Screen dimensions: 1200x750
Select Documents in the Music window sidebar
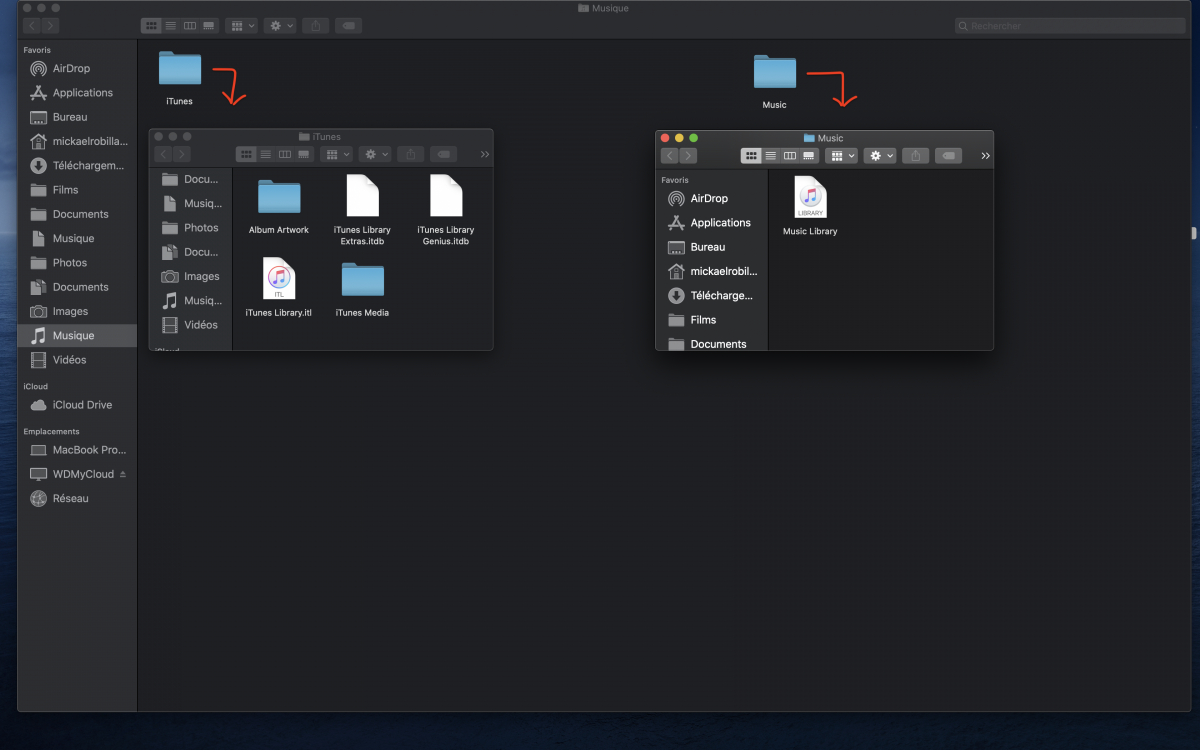point(718,343)
